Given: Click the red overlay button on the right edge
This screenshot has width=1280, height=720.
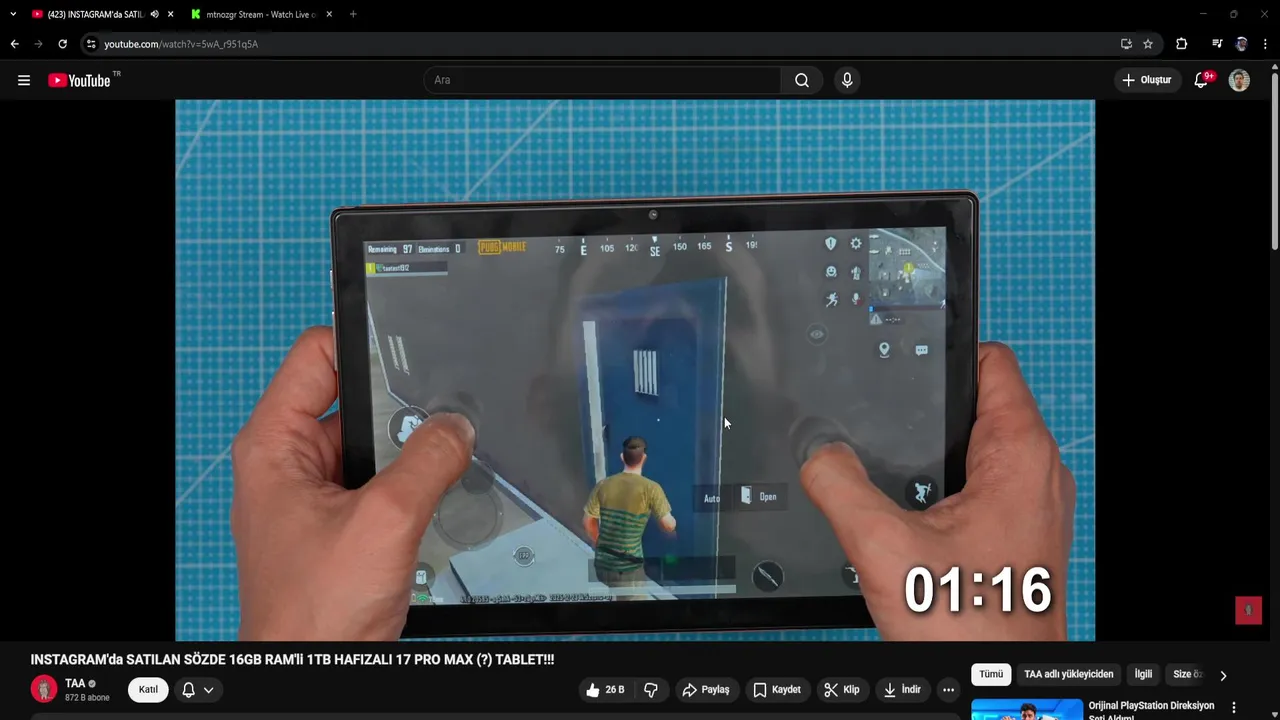Looking at the screenshot, I should [1248, 610].
